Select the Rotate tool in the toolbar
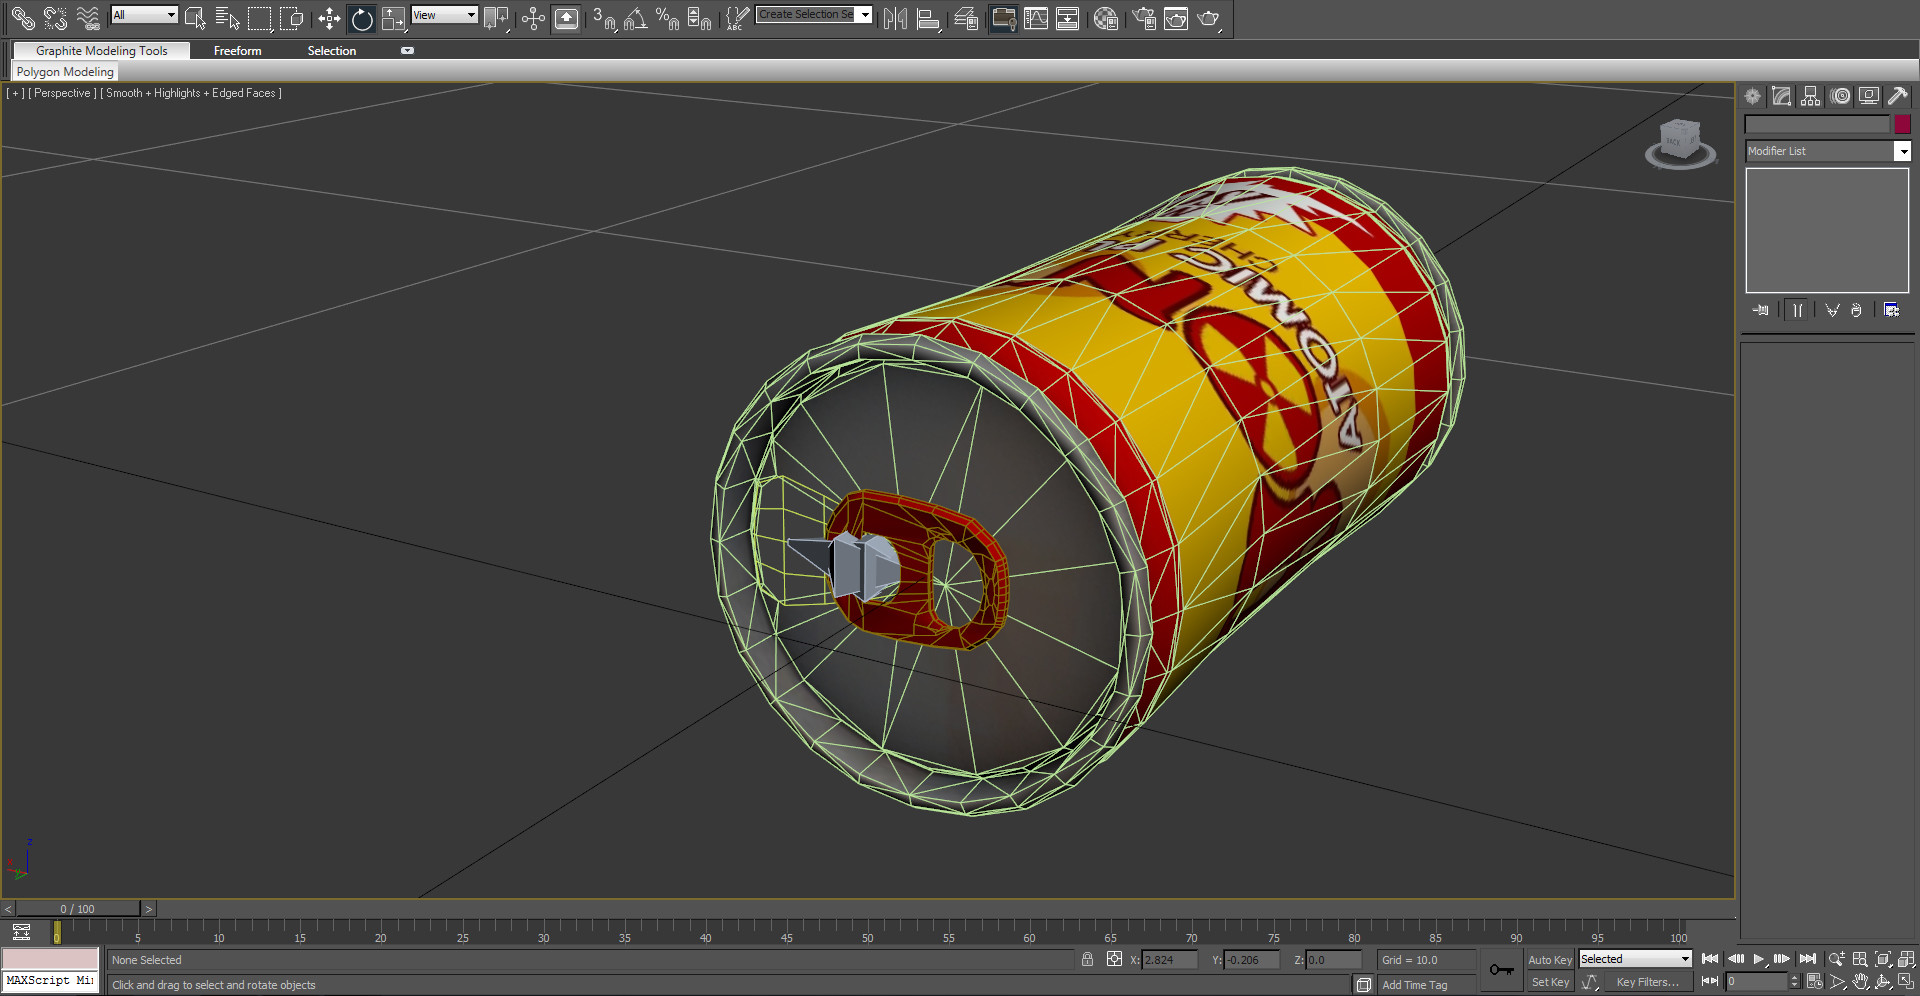The height and width of the screenshot is (996, 1920). point(362,18)
